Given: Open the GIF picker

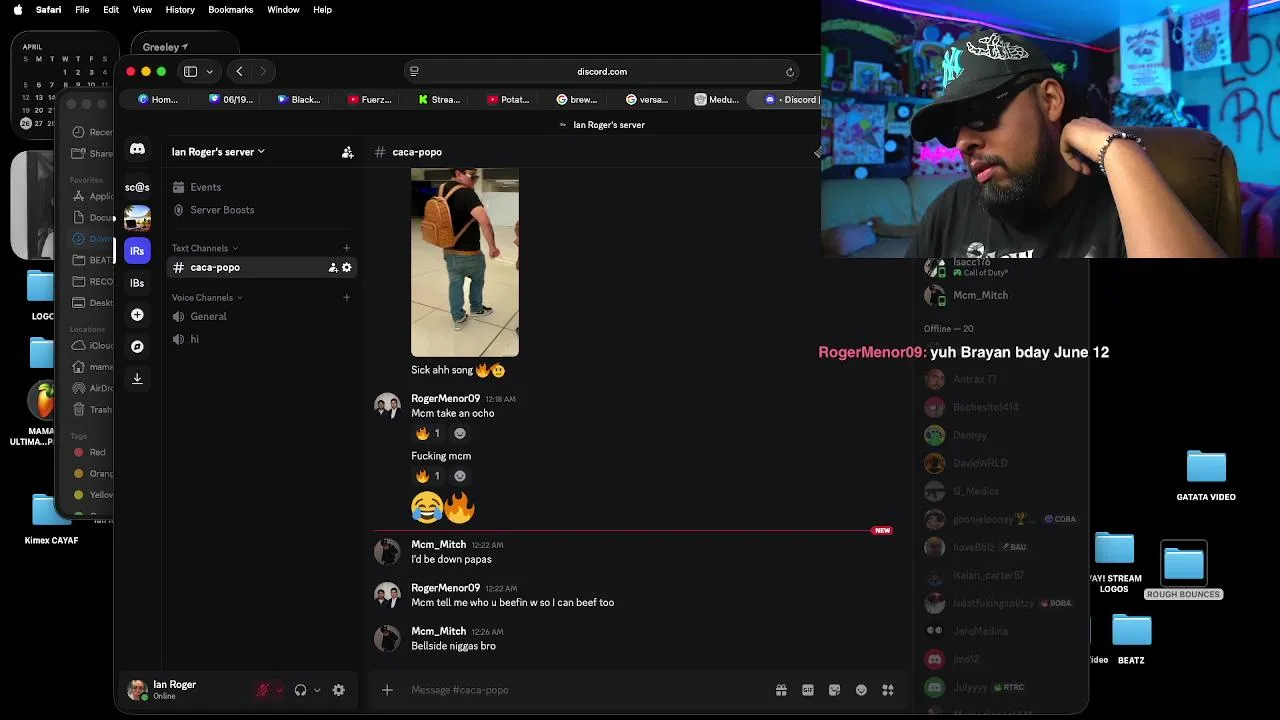Looking at the screenshot, I should (808, 690).
